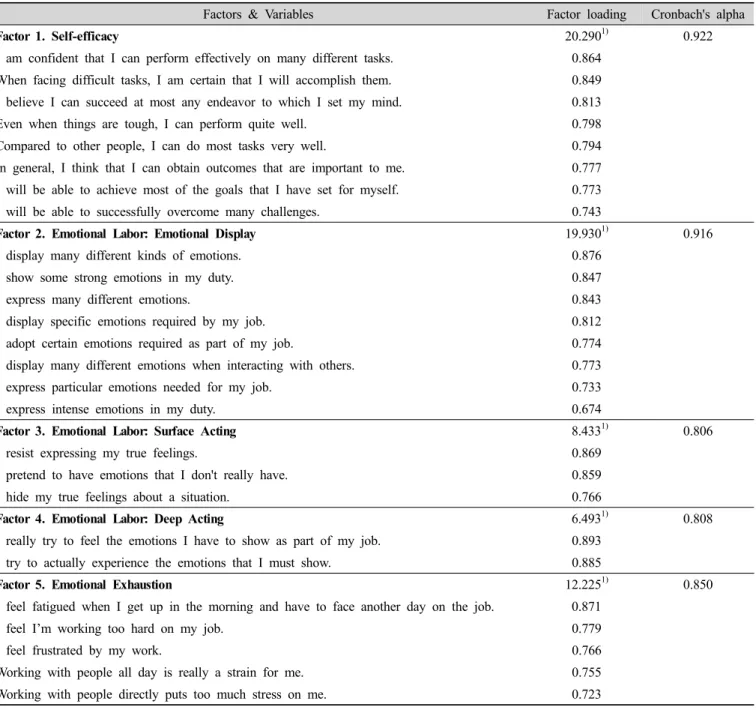Viewport: 756px width, 710px height.
Task: Click the factor loading 0.893
Action: click(x=586, y=541)
